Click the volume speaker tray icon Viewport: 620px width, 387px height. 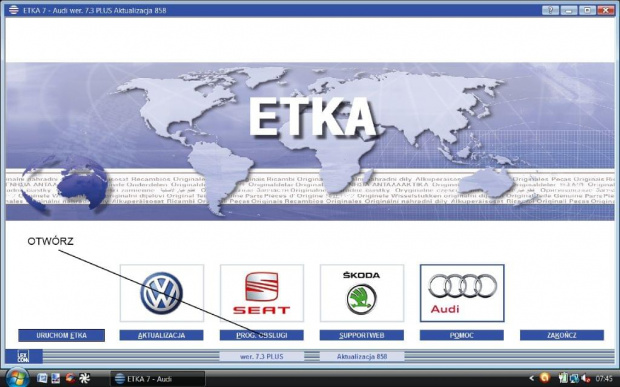(585, 378)
